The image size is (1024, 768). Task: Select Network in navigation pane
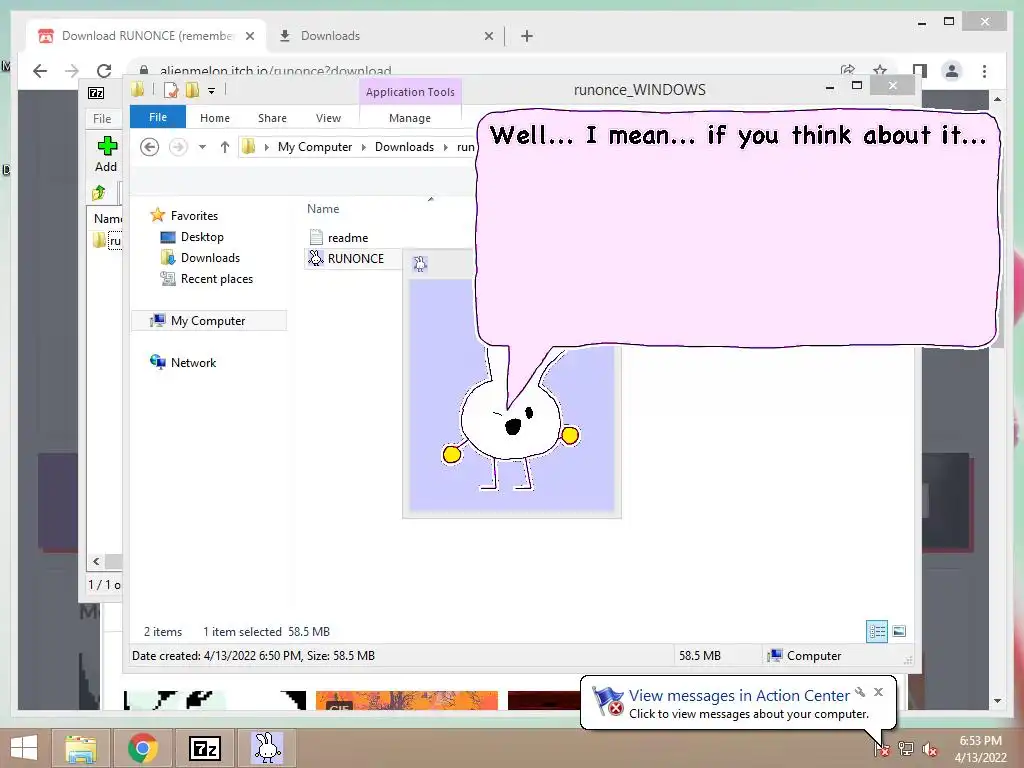point(193,362)
